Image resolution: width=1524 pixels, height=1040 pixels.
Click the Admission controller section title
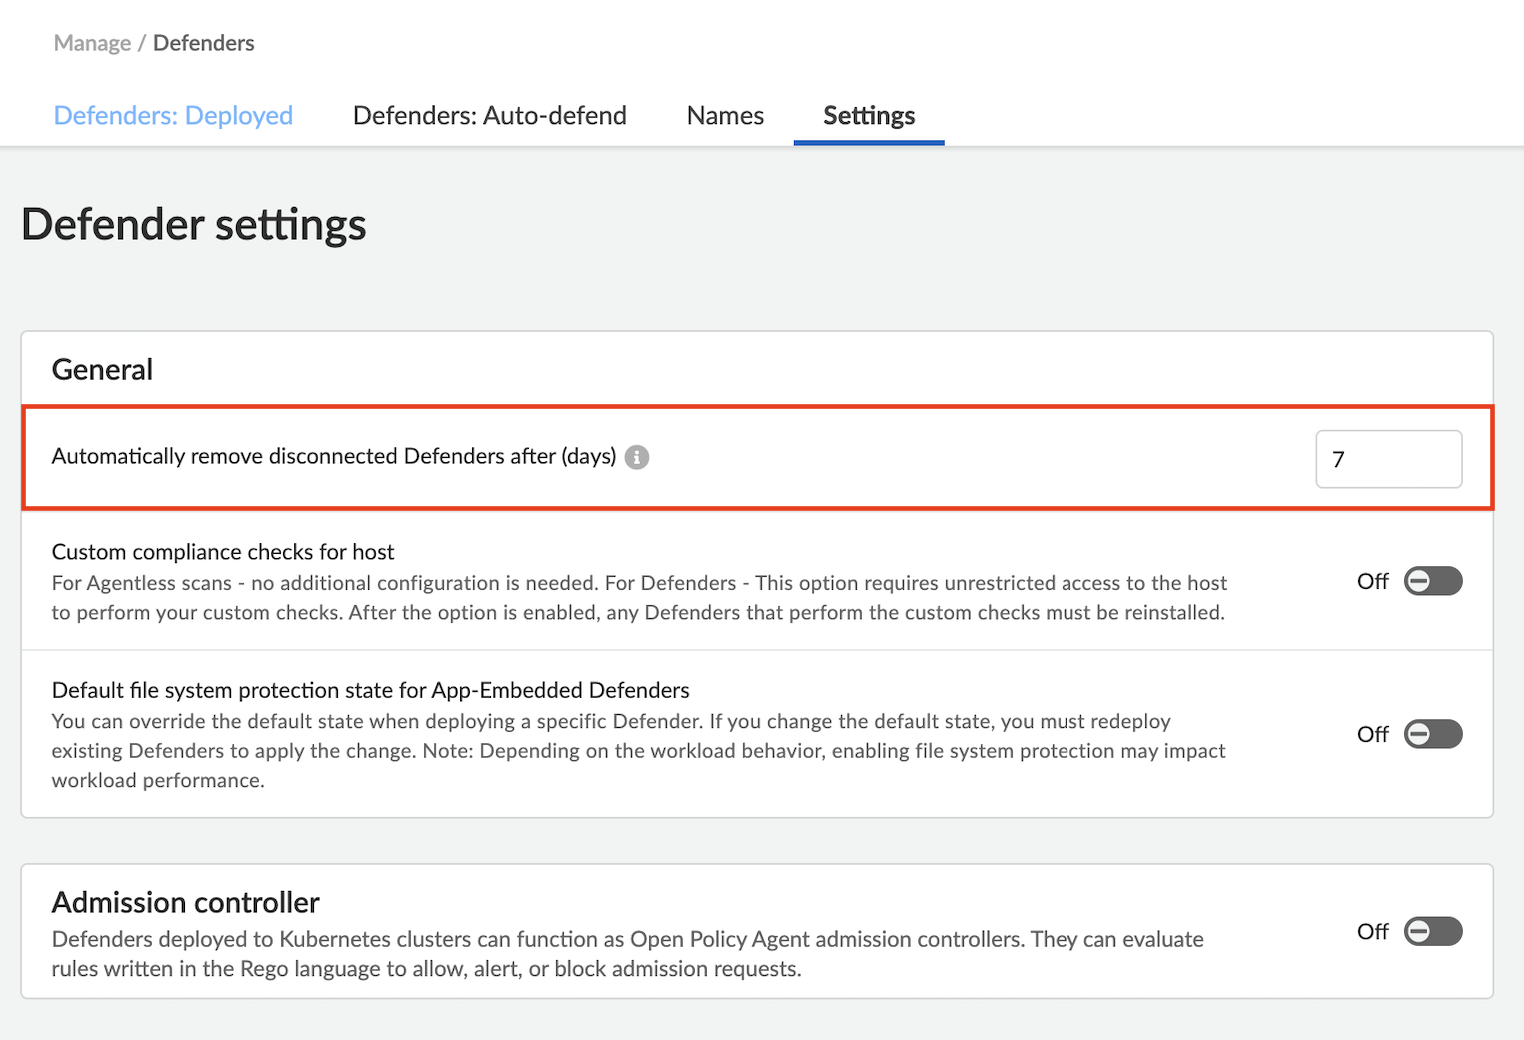pos(185,902)
